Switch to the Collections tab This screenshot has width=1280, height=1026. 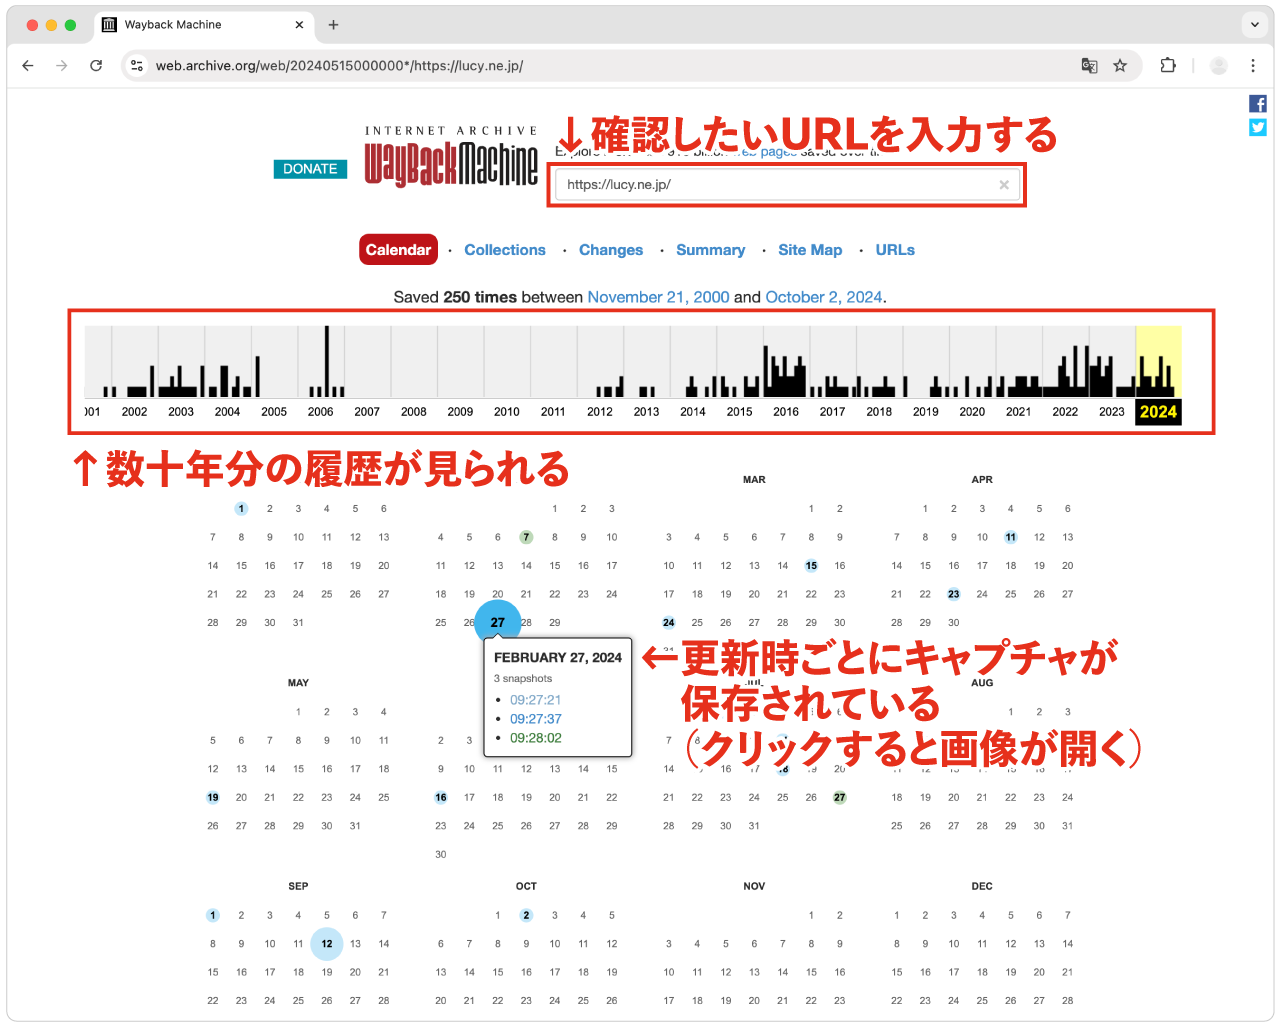[505, 250]
